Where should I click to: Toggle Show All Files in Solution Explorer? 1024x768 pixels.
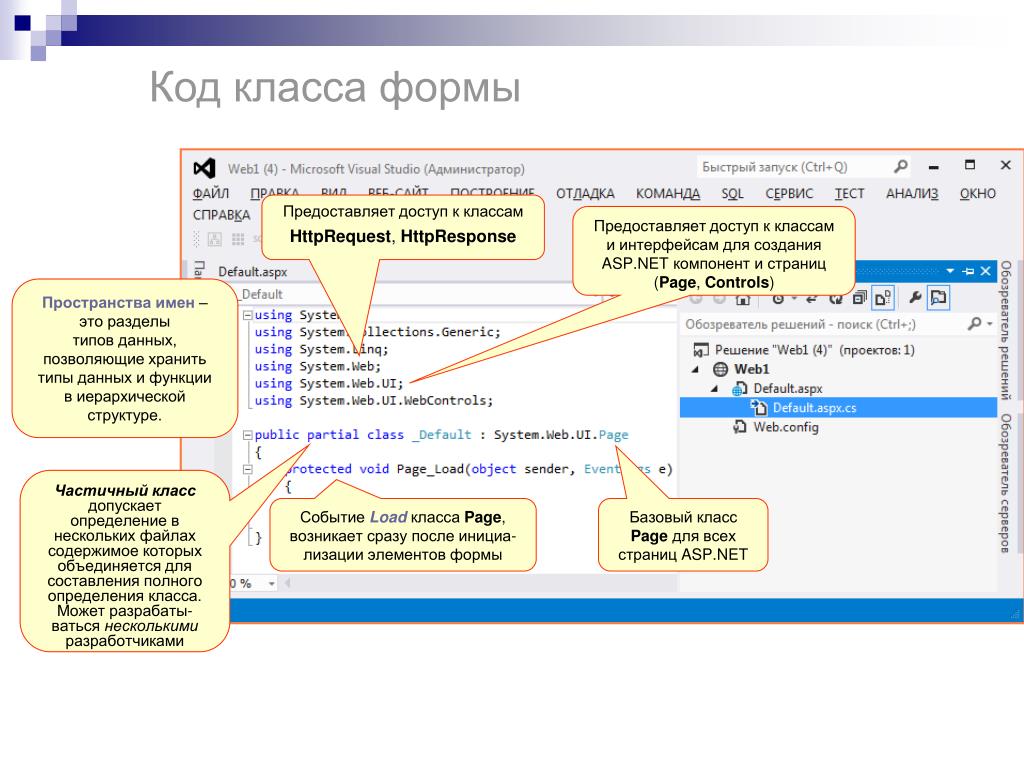883,298
